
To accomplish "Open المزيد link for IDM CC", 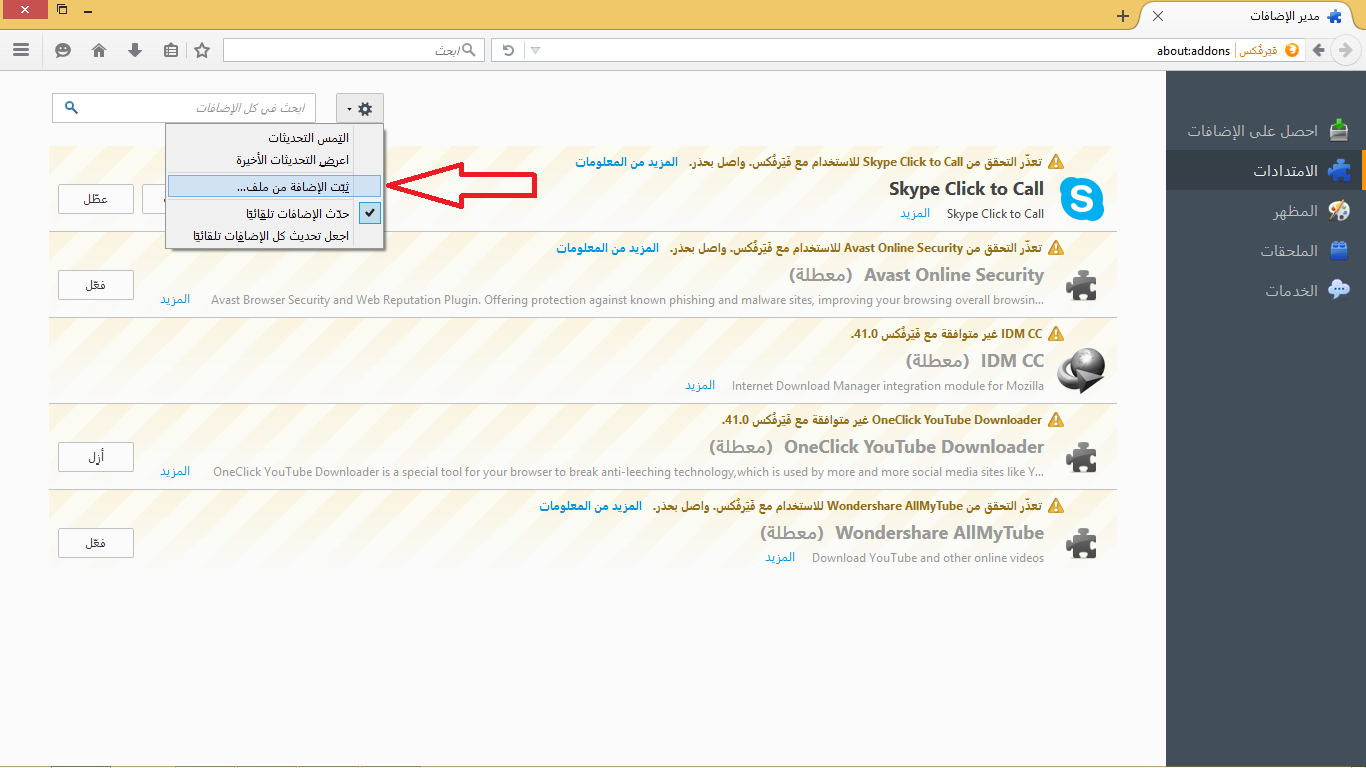I will (700, 385).
